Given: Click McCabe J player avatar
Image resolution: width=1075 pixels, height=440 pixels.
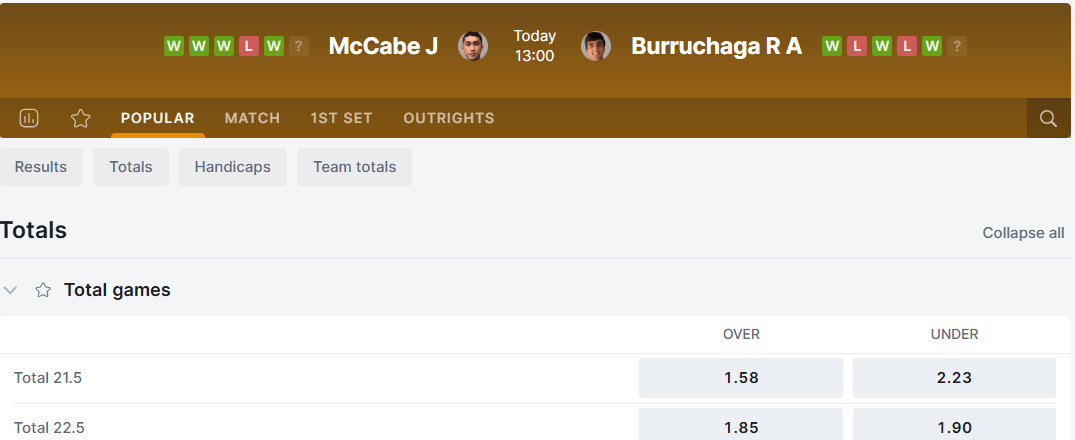Looking at the screenshot, I should point(473,46).
